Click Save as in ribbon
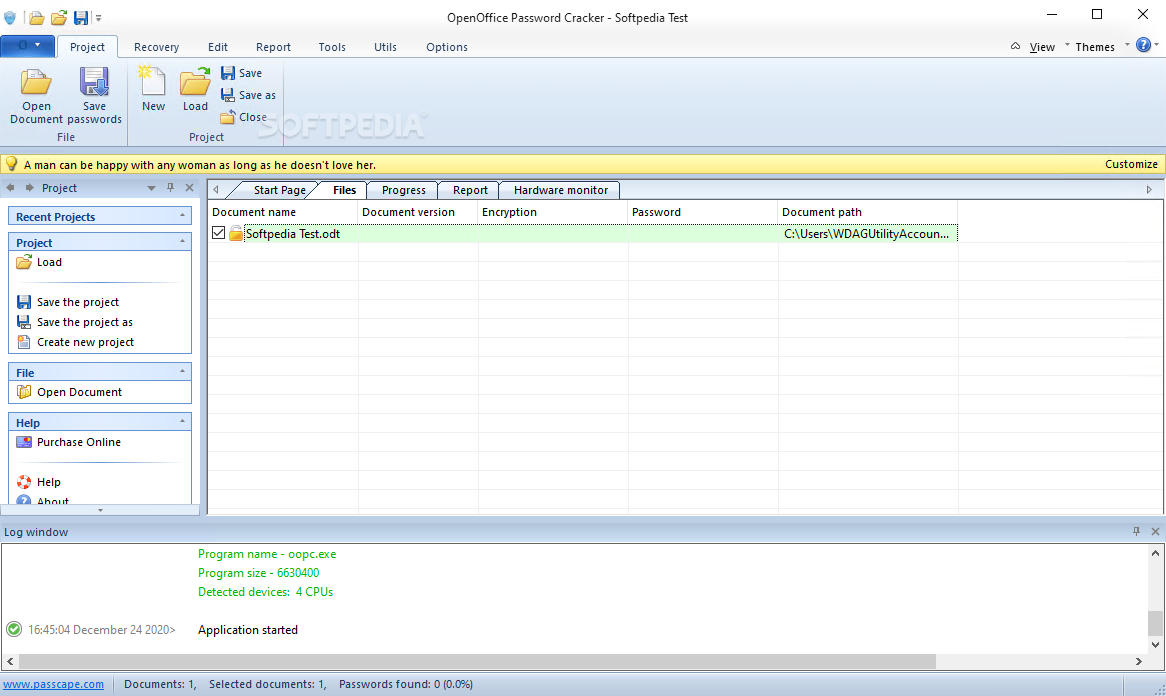This screenshot has width=1166, height=696. [248, 95]
